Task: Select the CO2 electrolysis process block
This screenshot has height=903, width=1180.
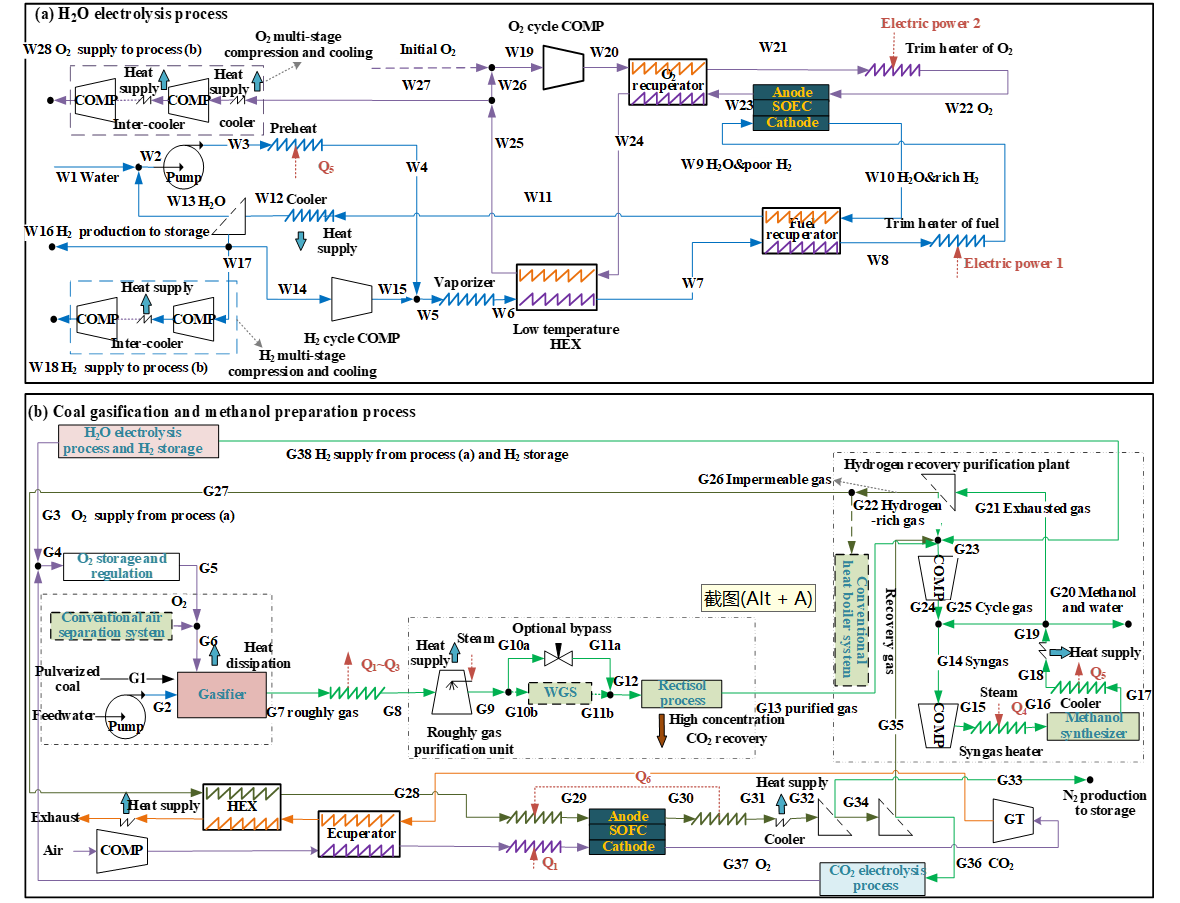Action: pos(875,877)
